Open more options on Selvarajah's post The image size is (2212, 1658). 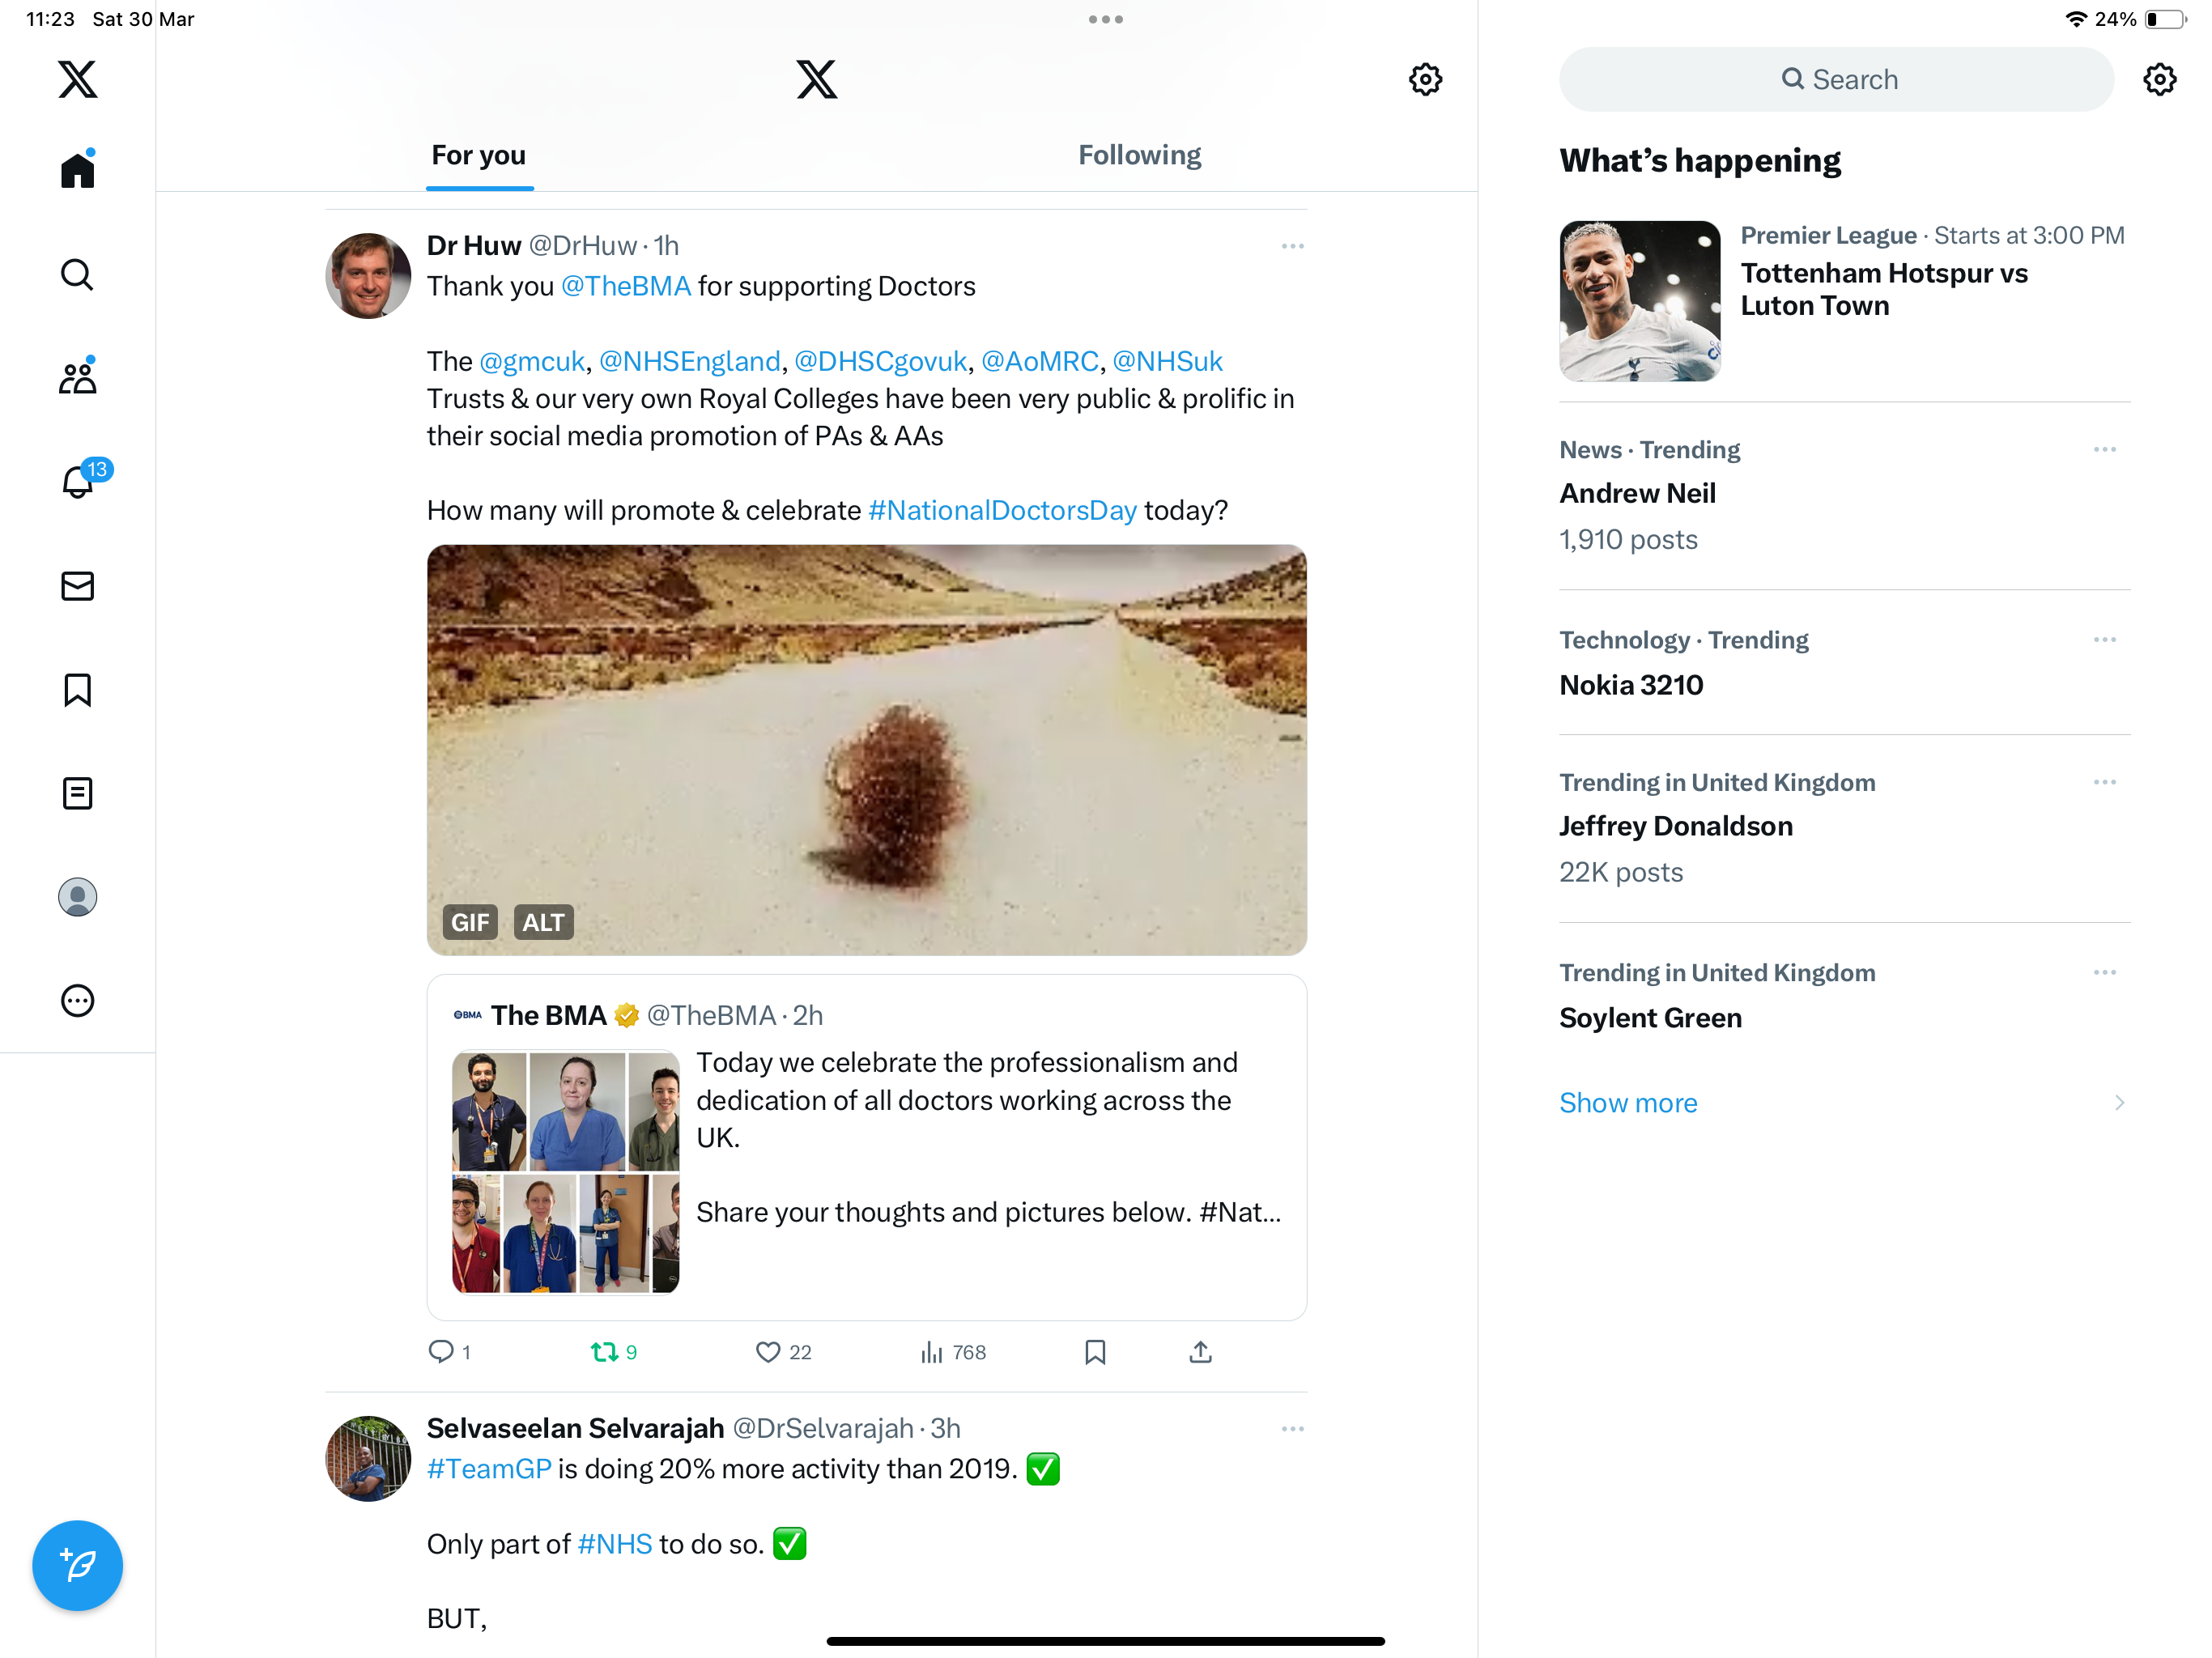[1292, 1429]
